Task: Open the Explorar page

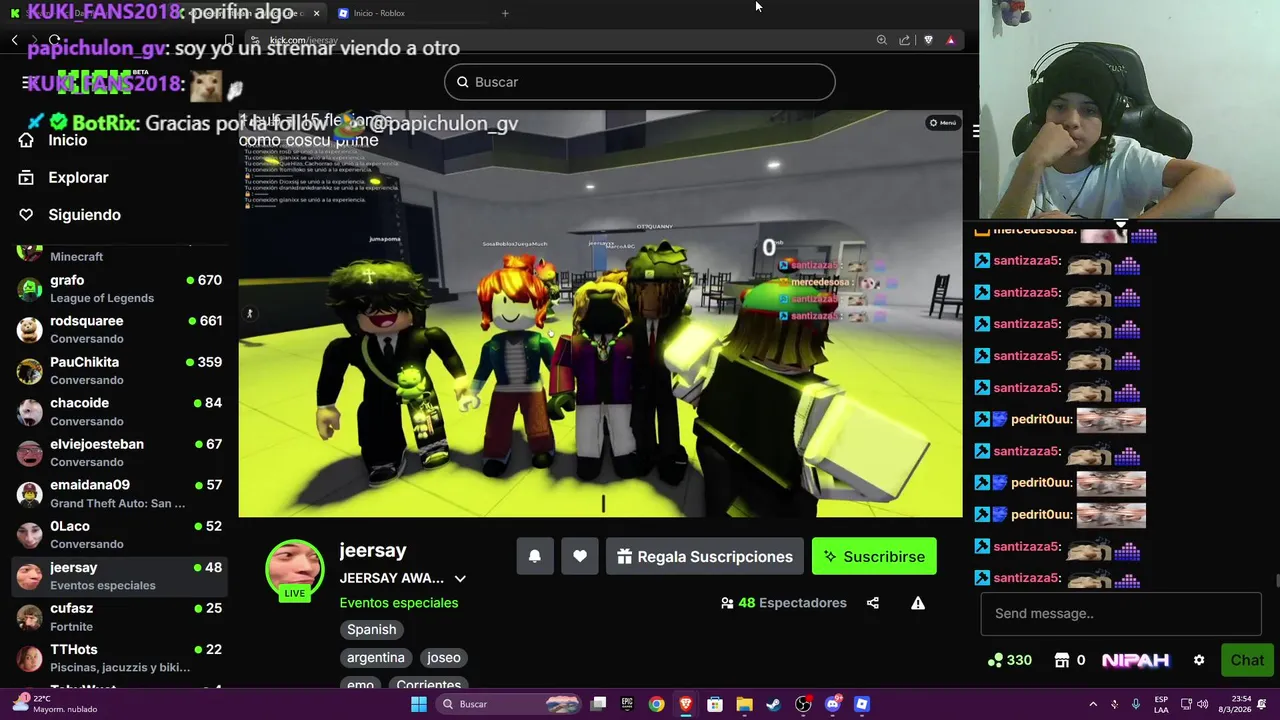Action: click(64, 177)
